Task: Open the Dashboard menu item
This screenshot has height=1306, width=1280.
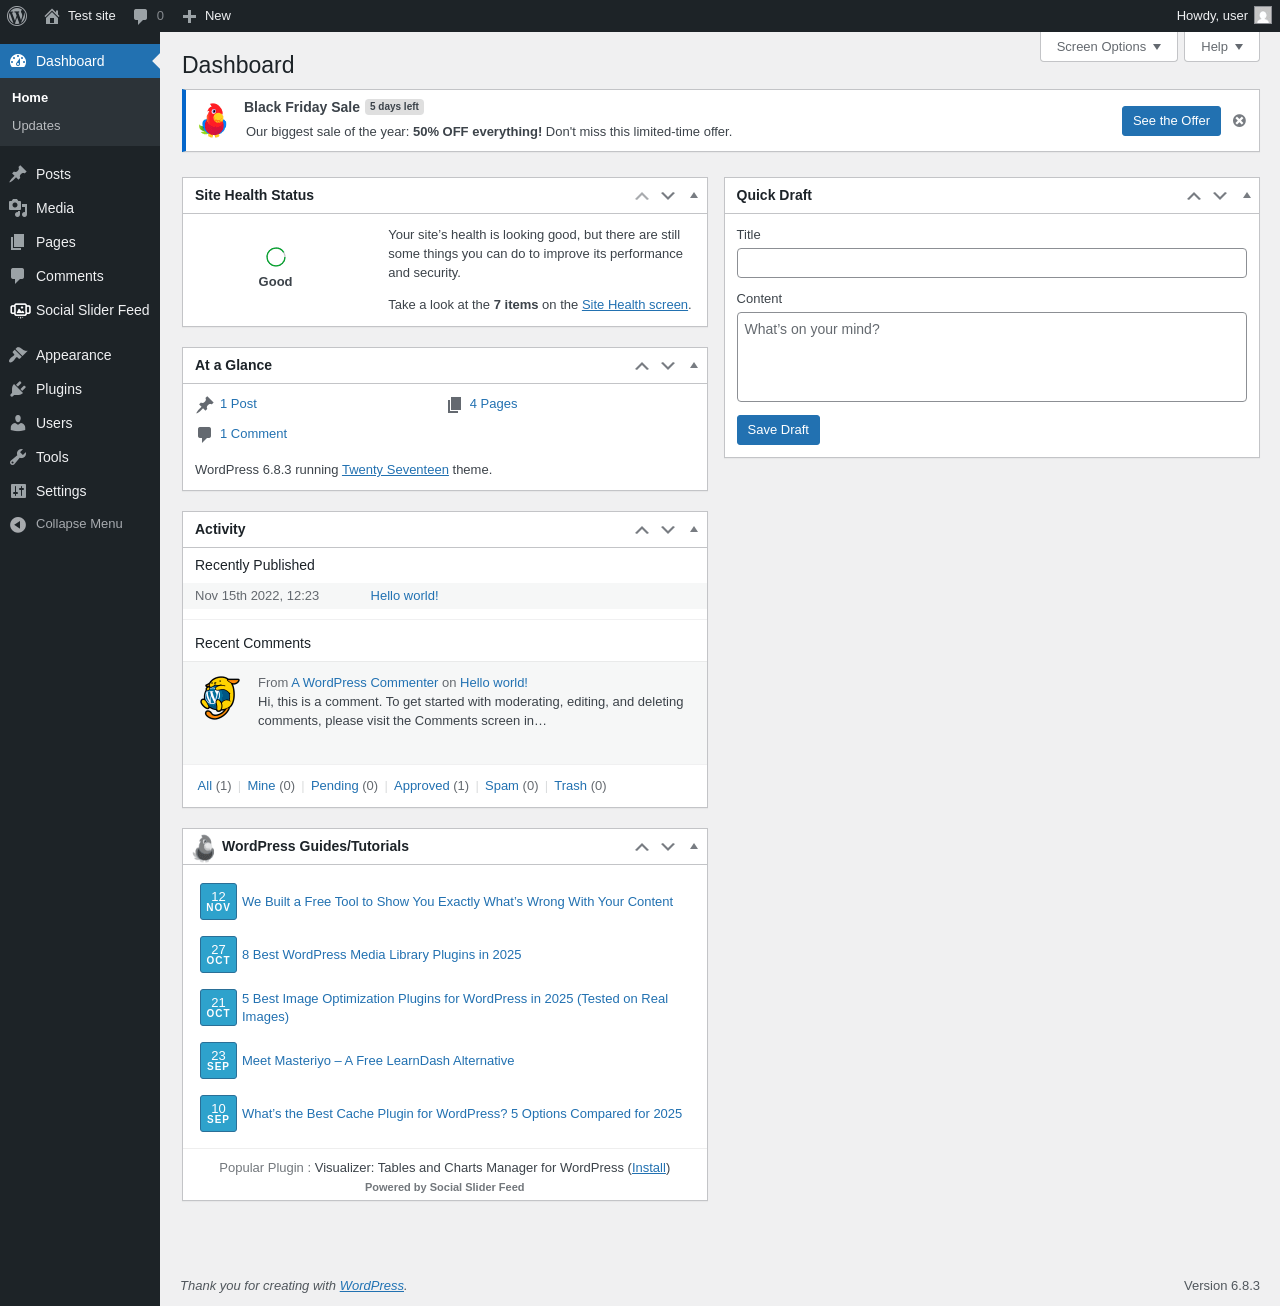Action: pyautogui.click(x=80, y=61)
